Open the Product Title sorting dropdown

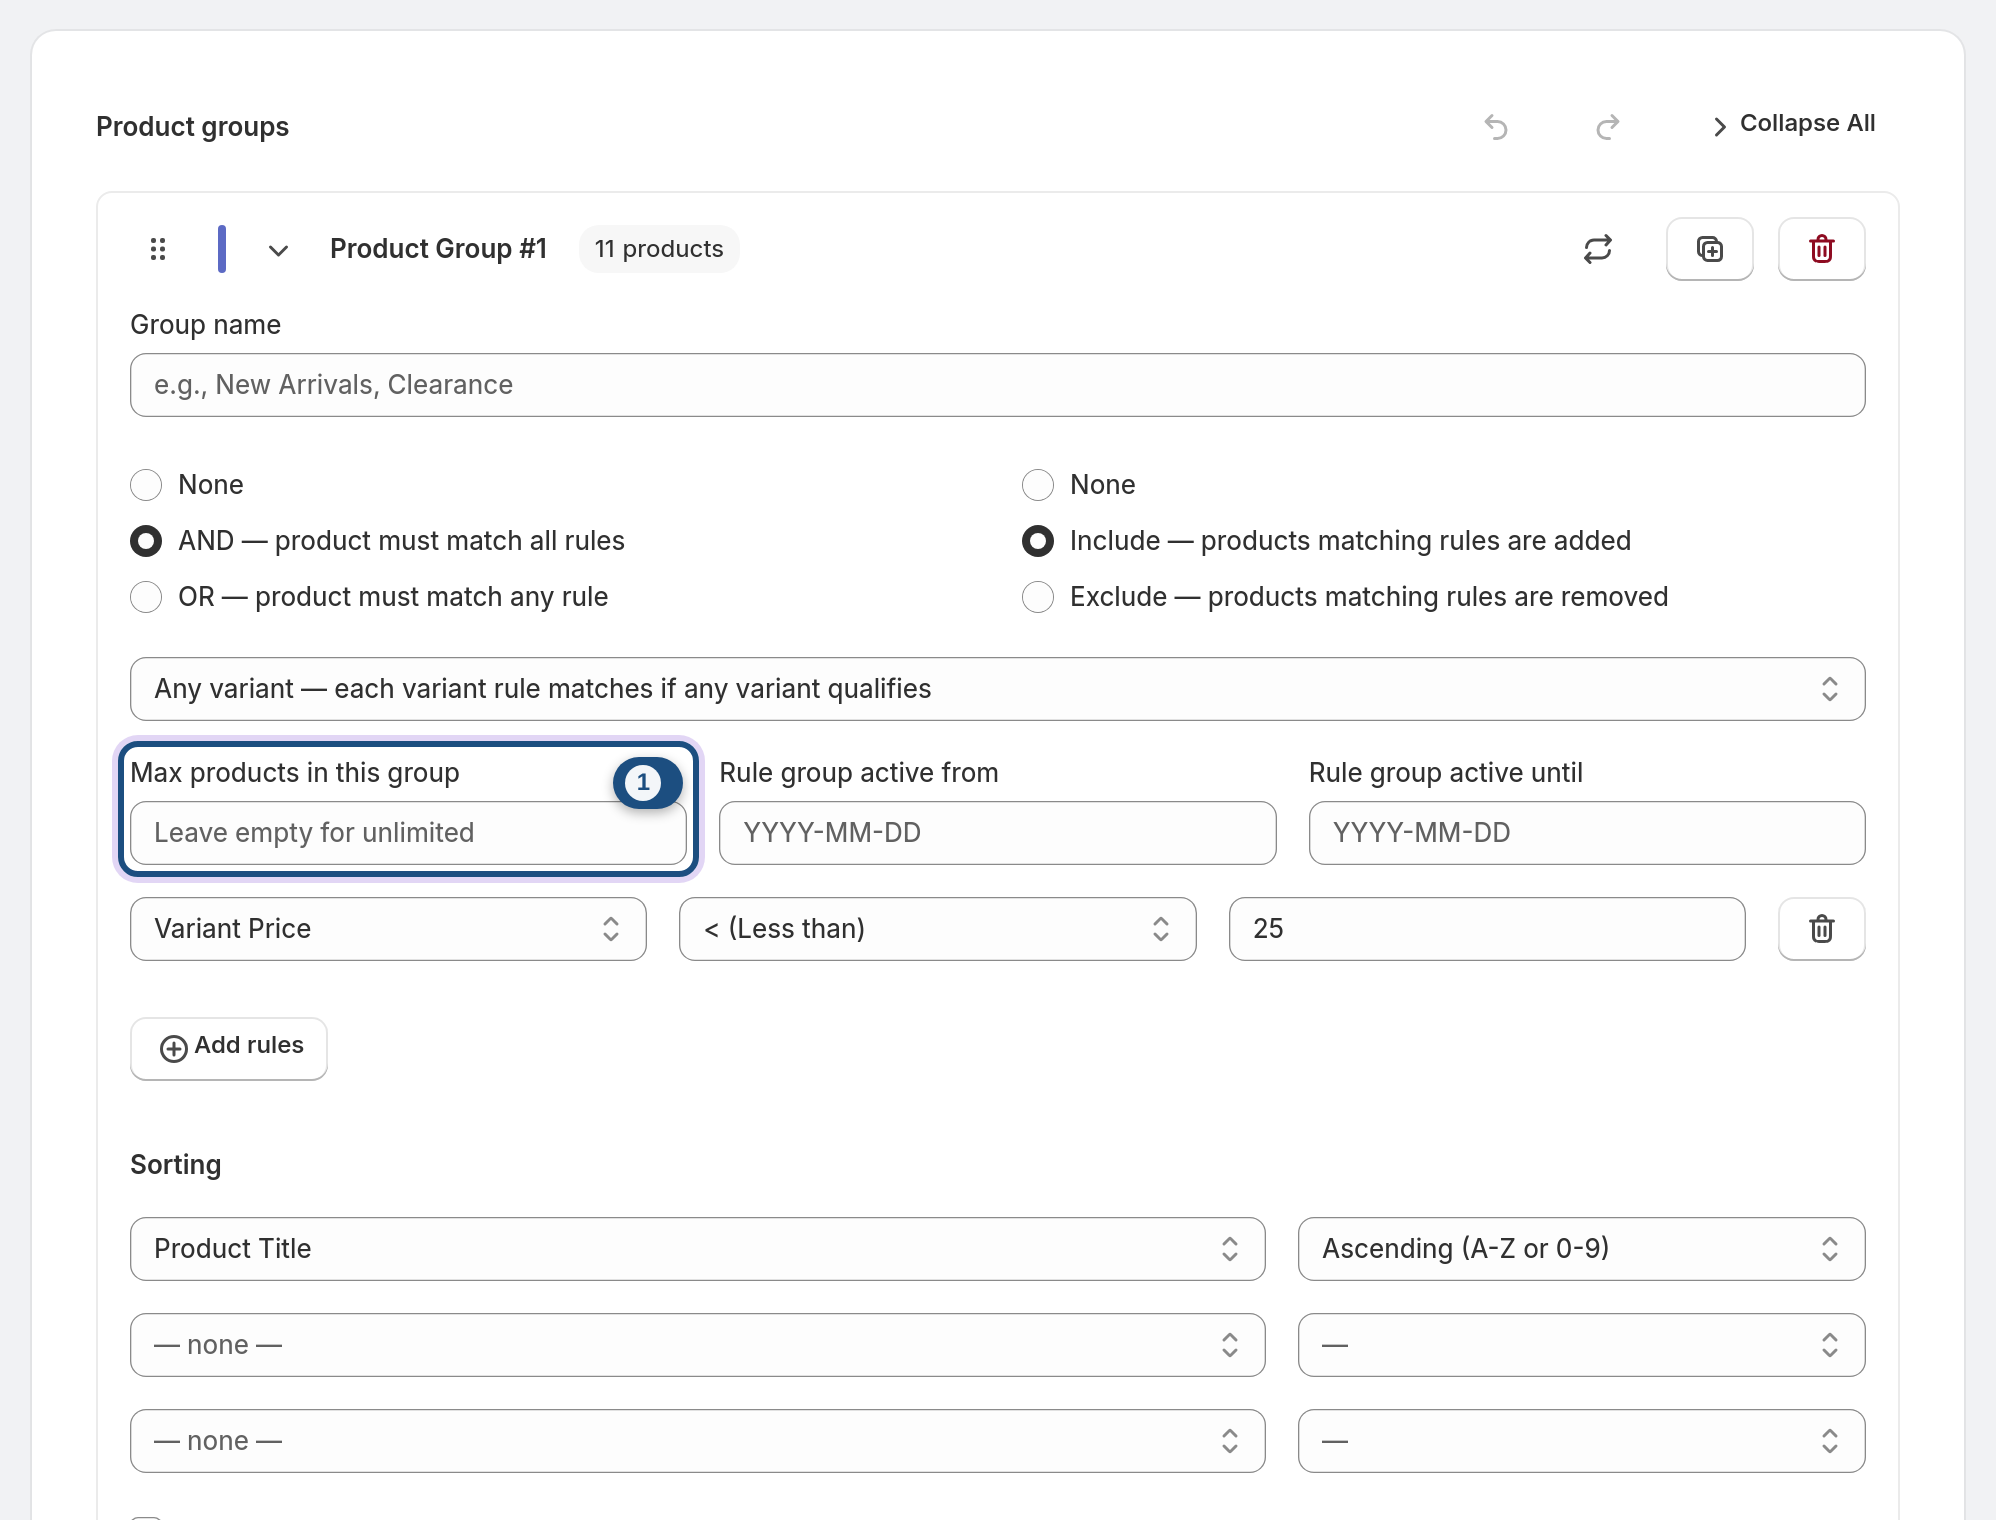698,1249
